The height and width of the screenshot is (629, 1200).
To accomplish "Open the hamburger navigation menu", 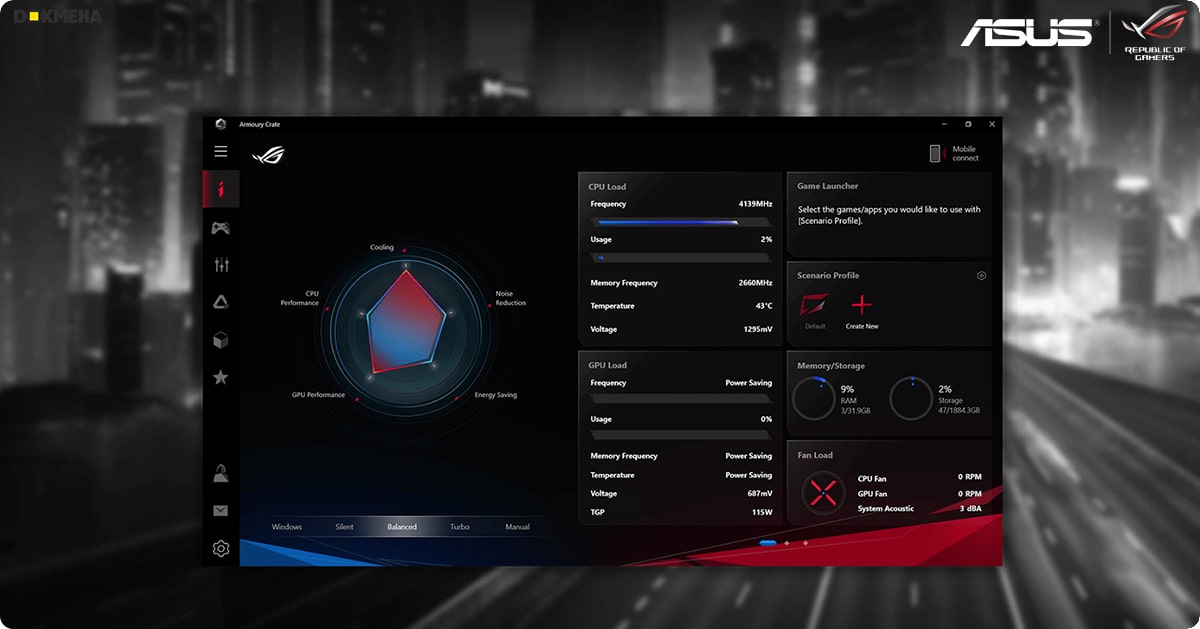I will [x=221, y=151].
